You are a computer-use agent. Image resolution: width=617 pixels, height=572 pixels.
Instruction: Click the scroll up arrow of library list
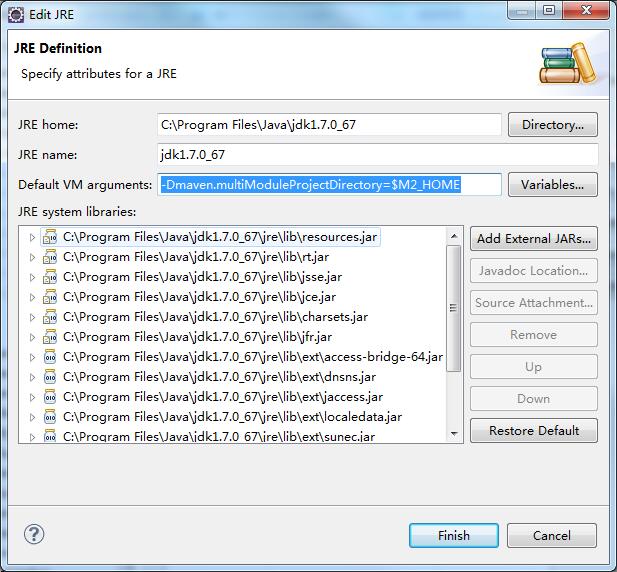click(x=454, y=236)
